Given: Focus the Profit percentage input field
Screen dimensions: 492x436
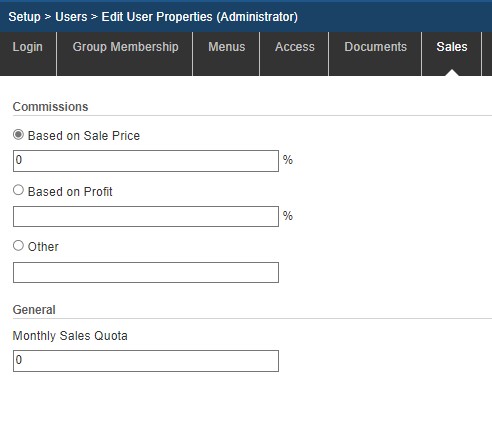Looking at the screenshot, I should pyautogui.click(x=146, y=217).
